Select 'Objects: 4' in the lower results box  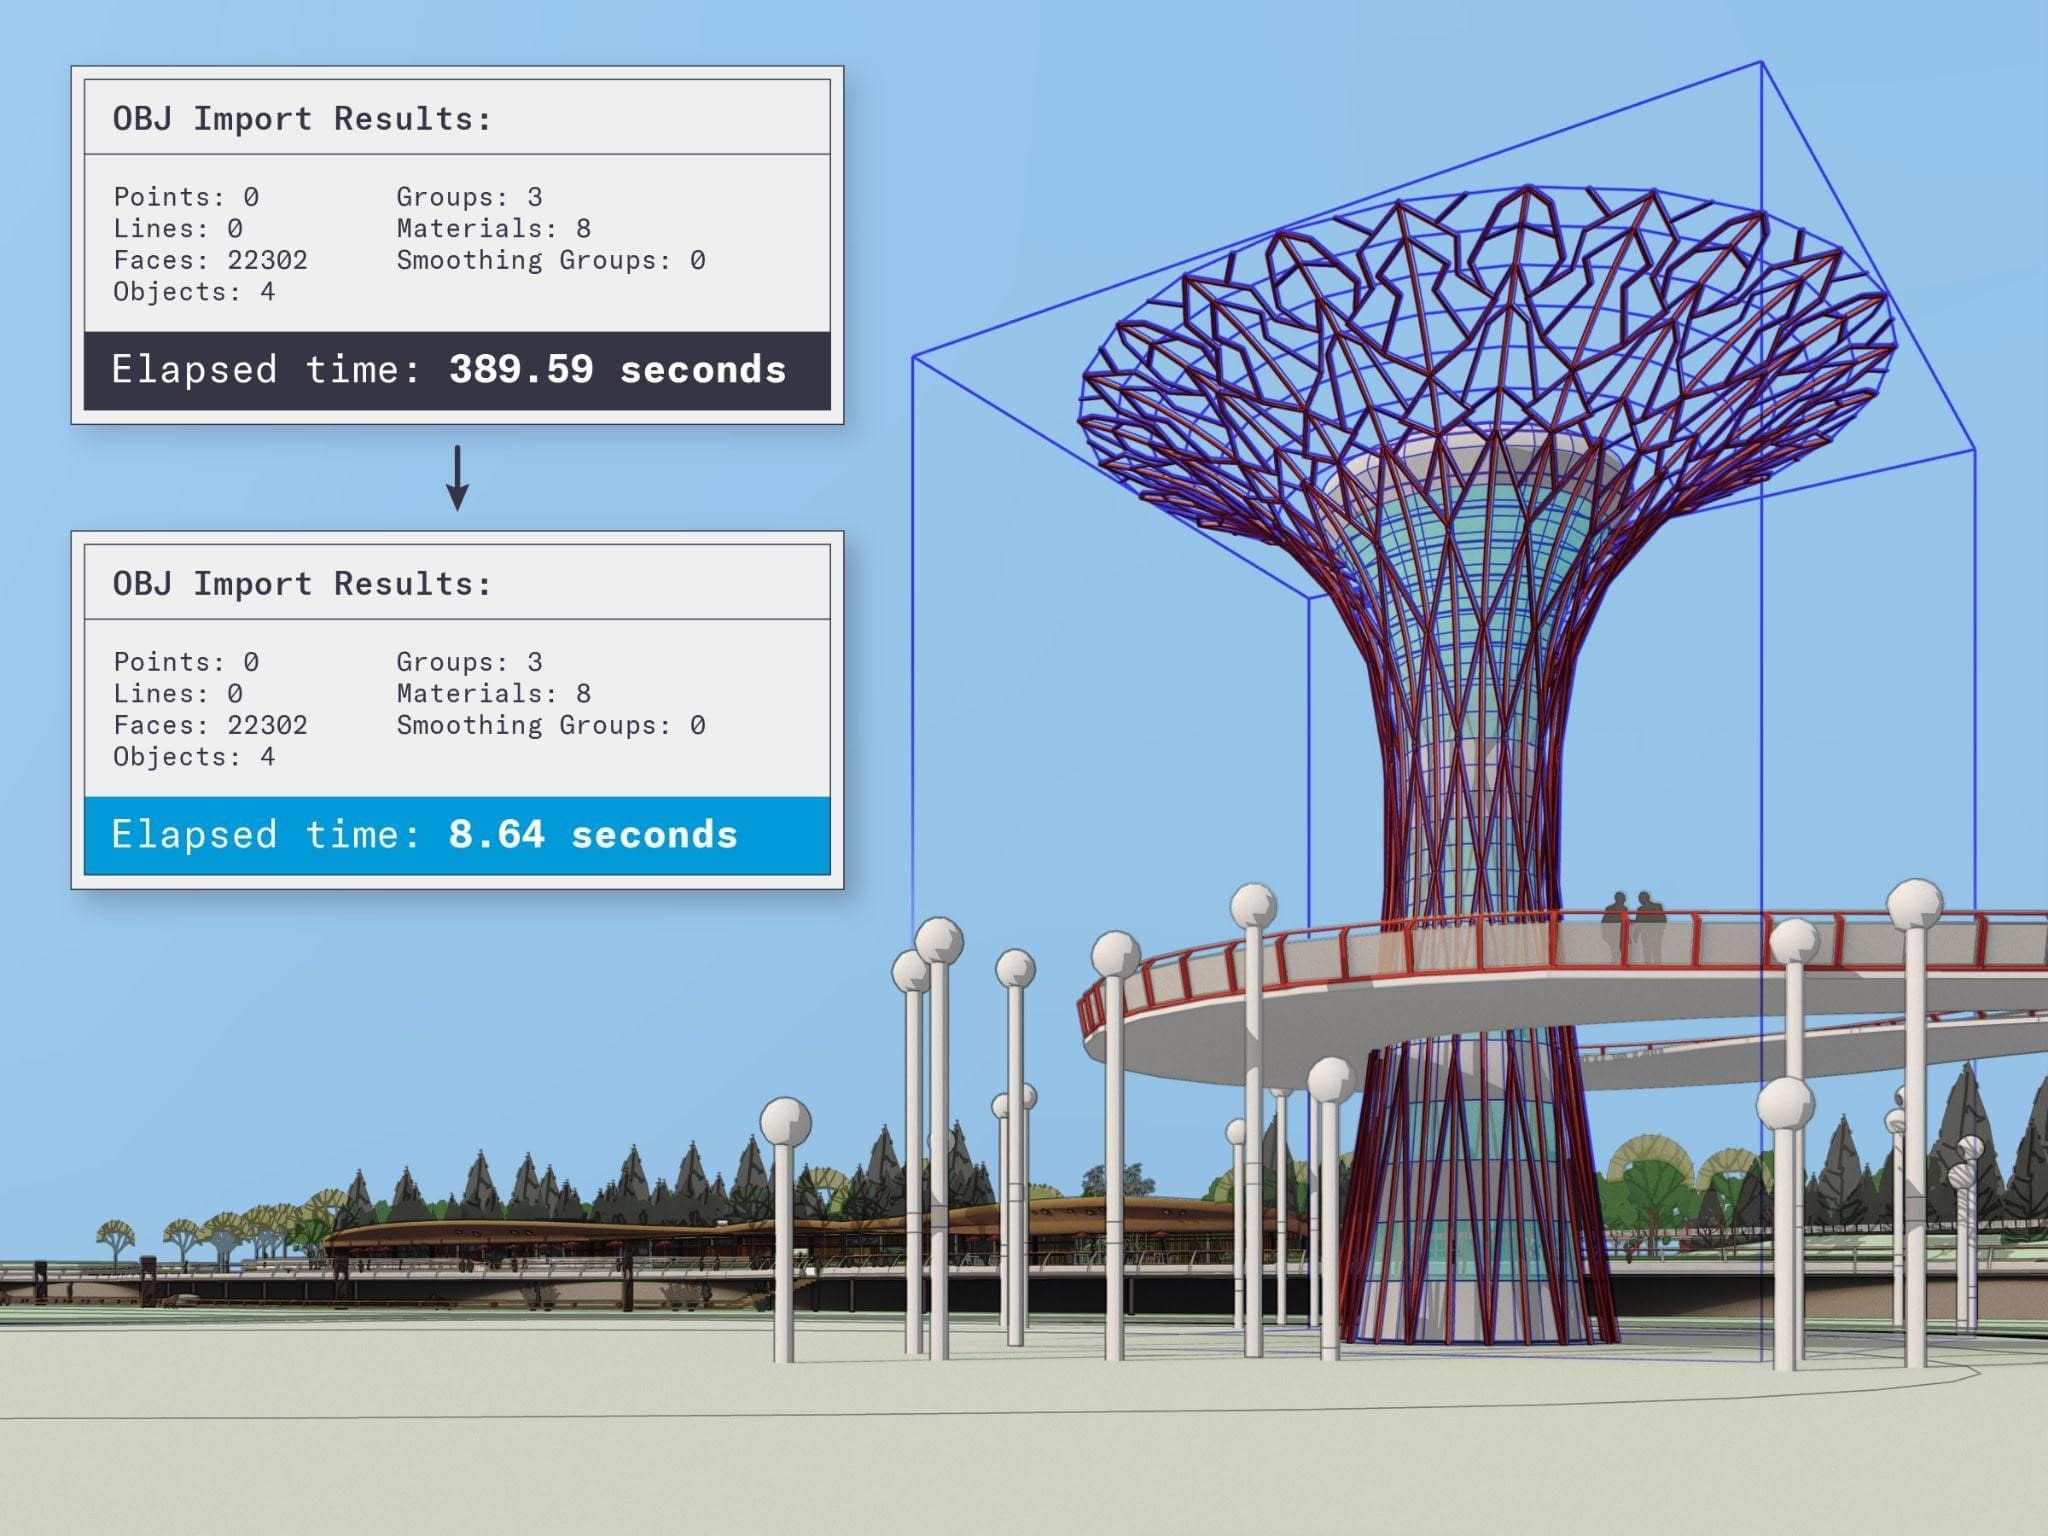pyautogui.click(x=194, y=757)
